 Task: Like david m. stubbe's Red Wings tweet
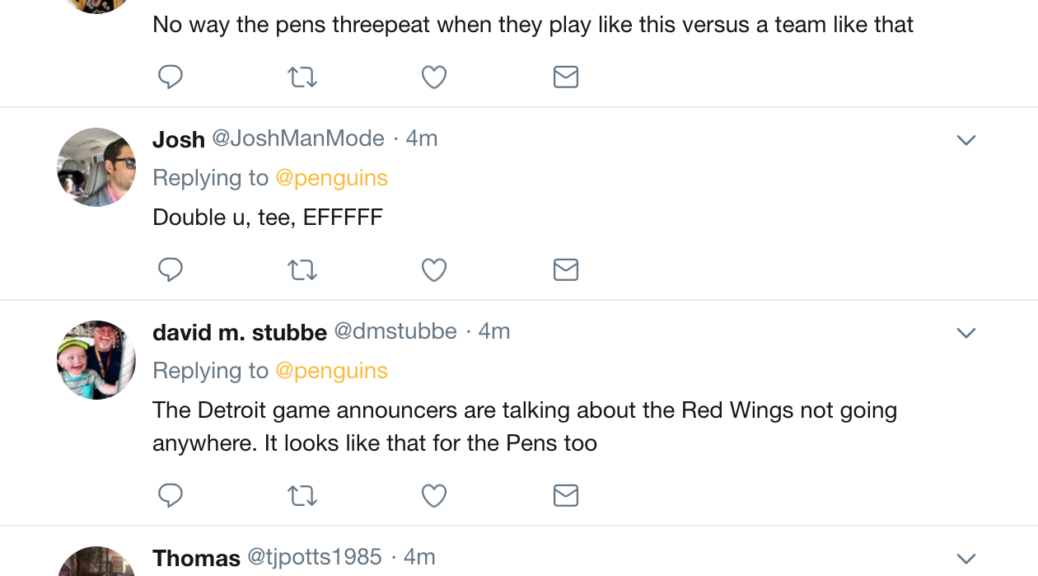434,495
